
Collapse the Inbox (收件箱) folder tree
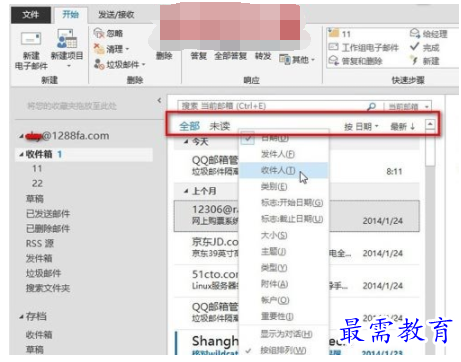click(x=21, y=154)
